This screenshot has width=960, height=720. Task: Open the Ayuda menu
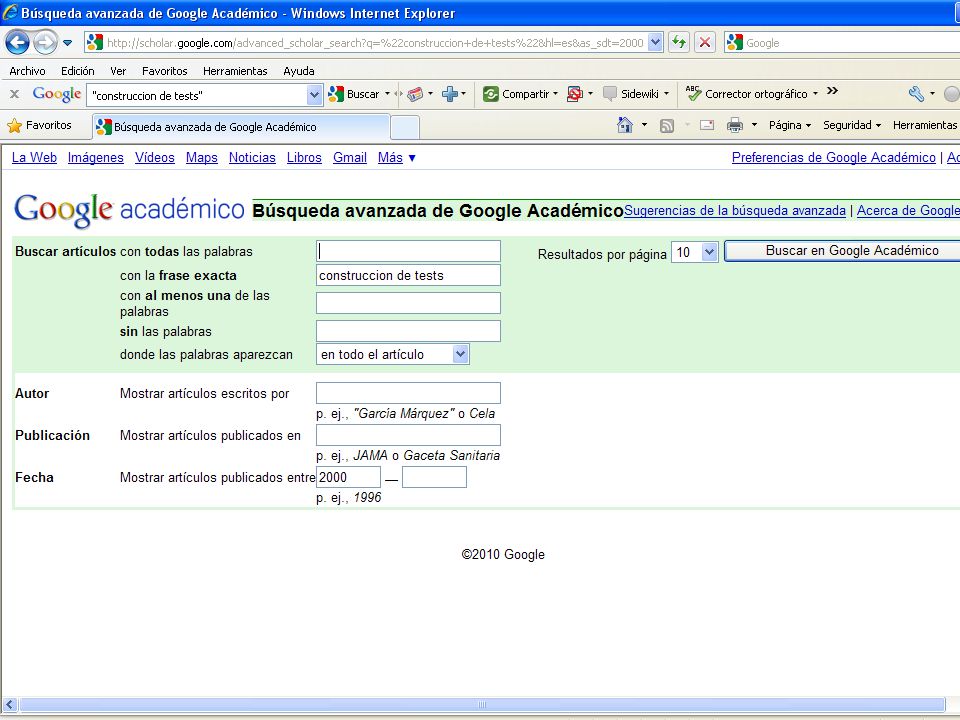click(299, 71)
